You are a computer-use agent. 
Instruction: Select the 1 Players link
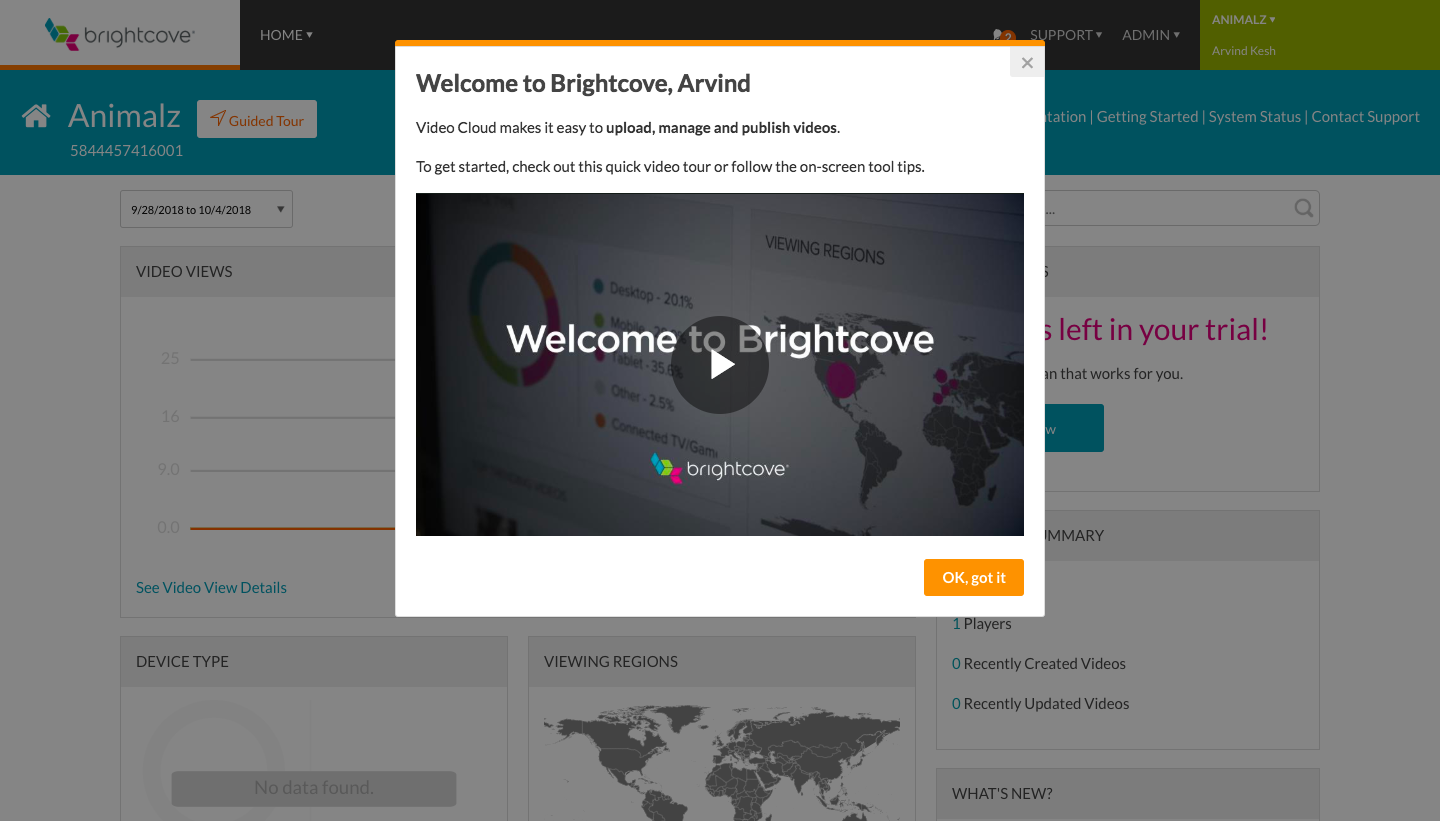coord(982,623)
